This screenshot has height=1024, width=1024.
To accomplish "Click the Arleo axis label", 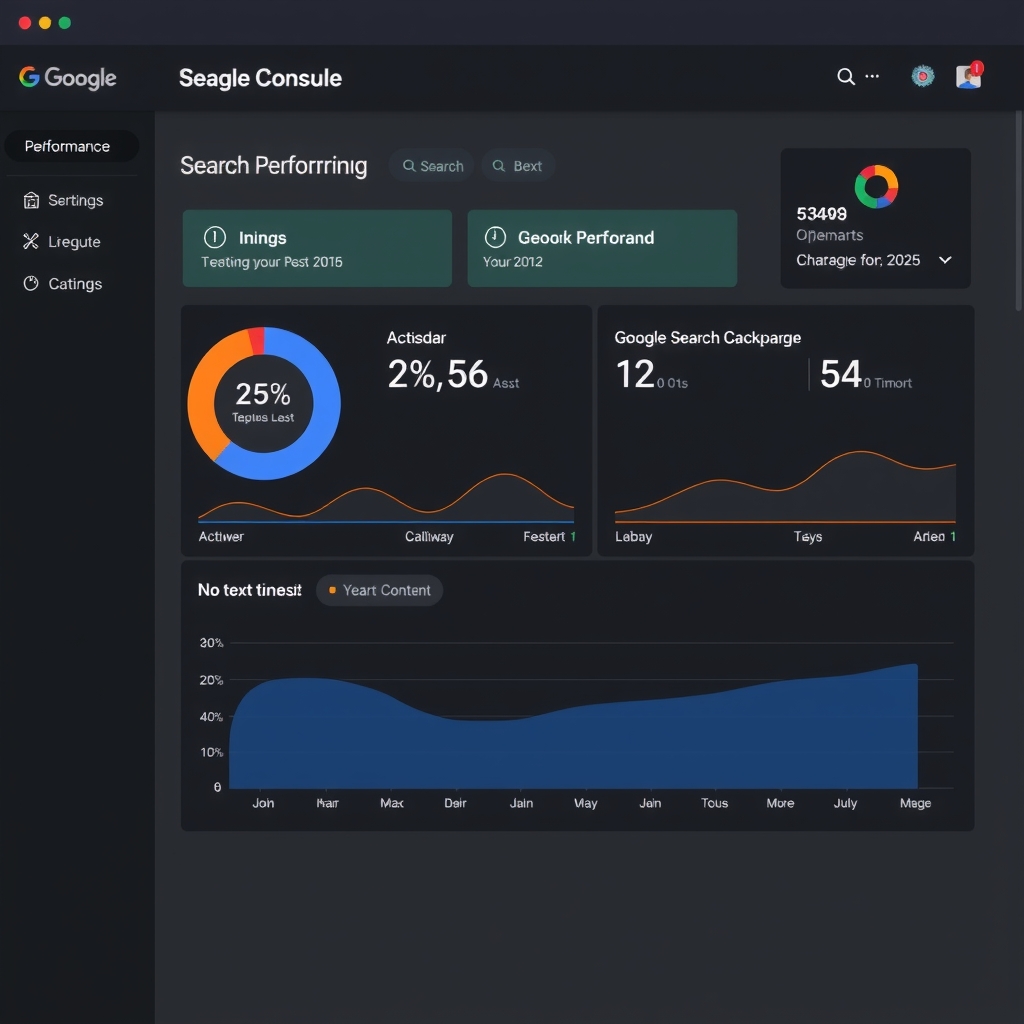I will click(929, 537).
